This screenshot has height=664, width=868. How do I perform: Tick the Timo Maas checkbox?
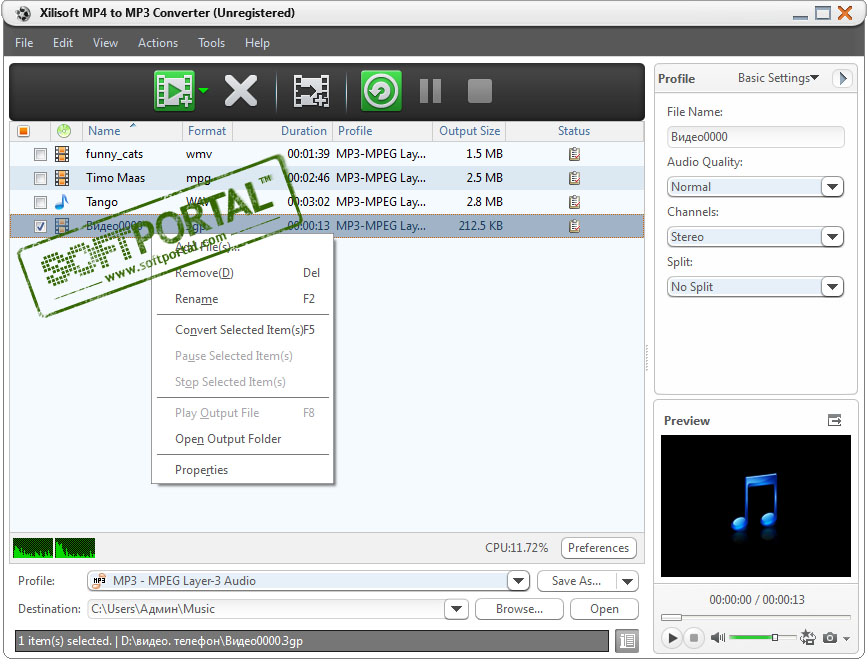coord(40,178)
